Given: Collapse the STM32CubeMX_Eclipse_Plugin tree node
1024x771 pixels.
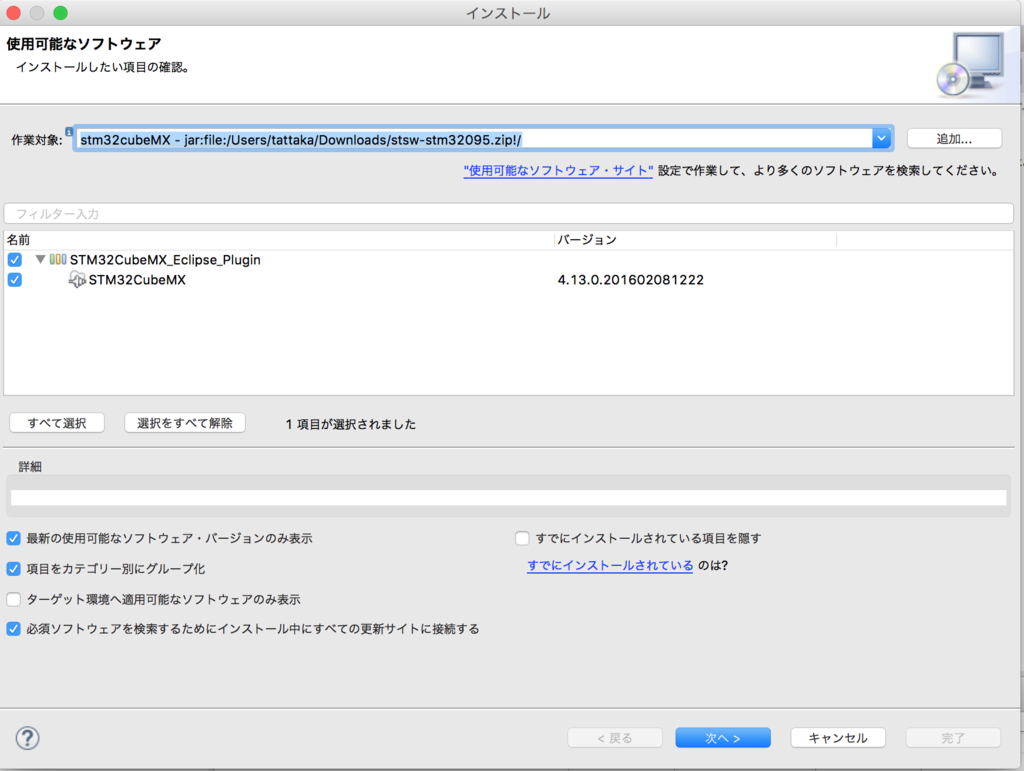Looking at the screenshot, I should (40, 259).
